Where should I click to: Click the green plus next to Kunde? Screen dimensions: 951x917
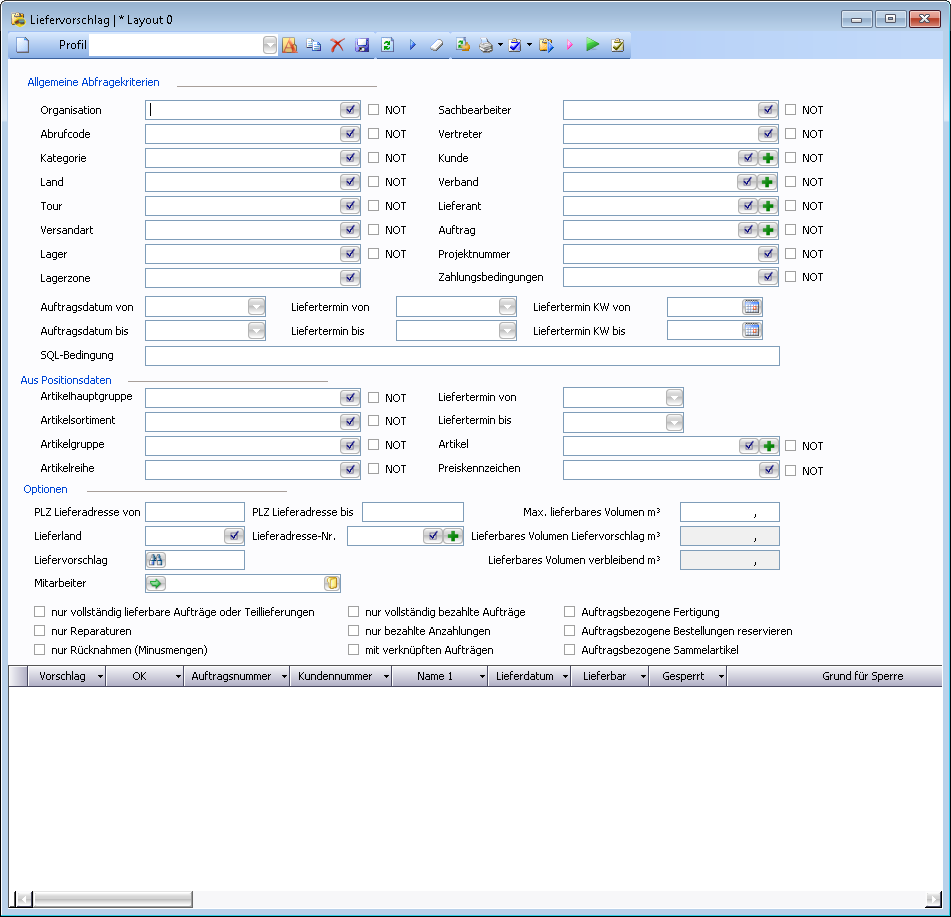[x=767, y=158]
